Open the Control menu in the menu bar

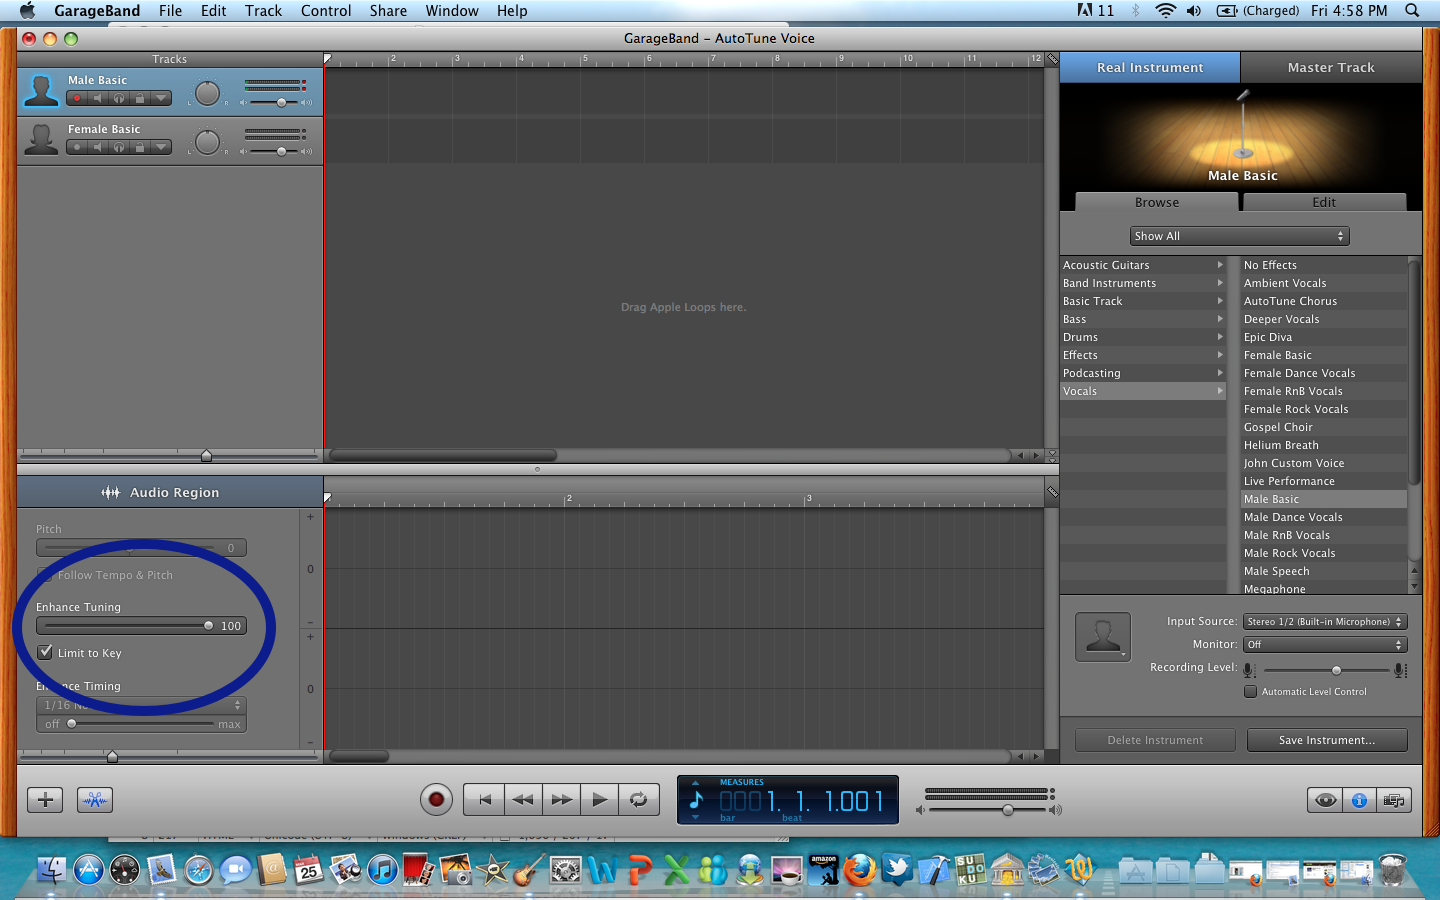pyautogui.click(x=326, y=11)
